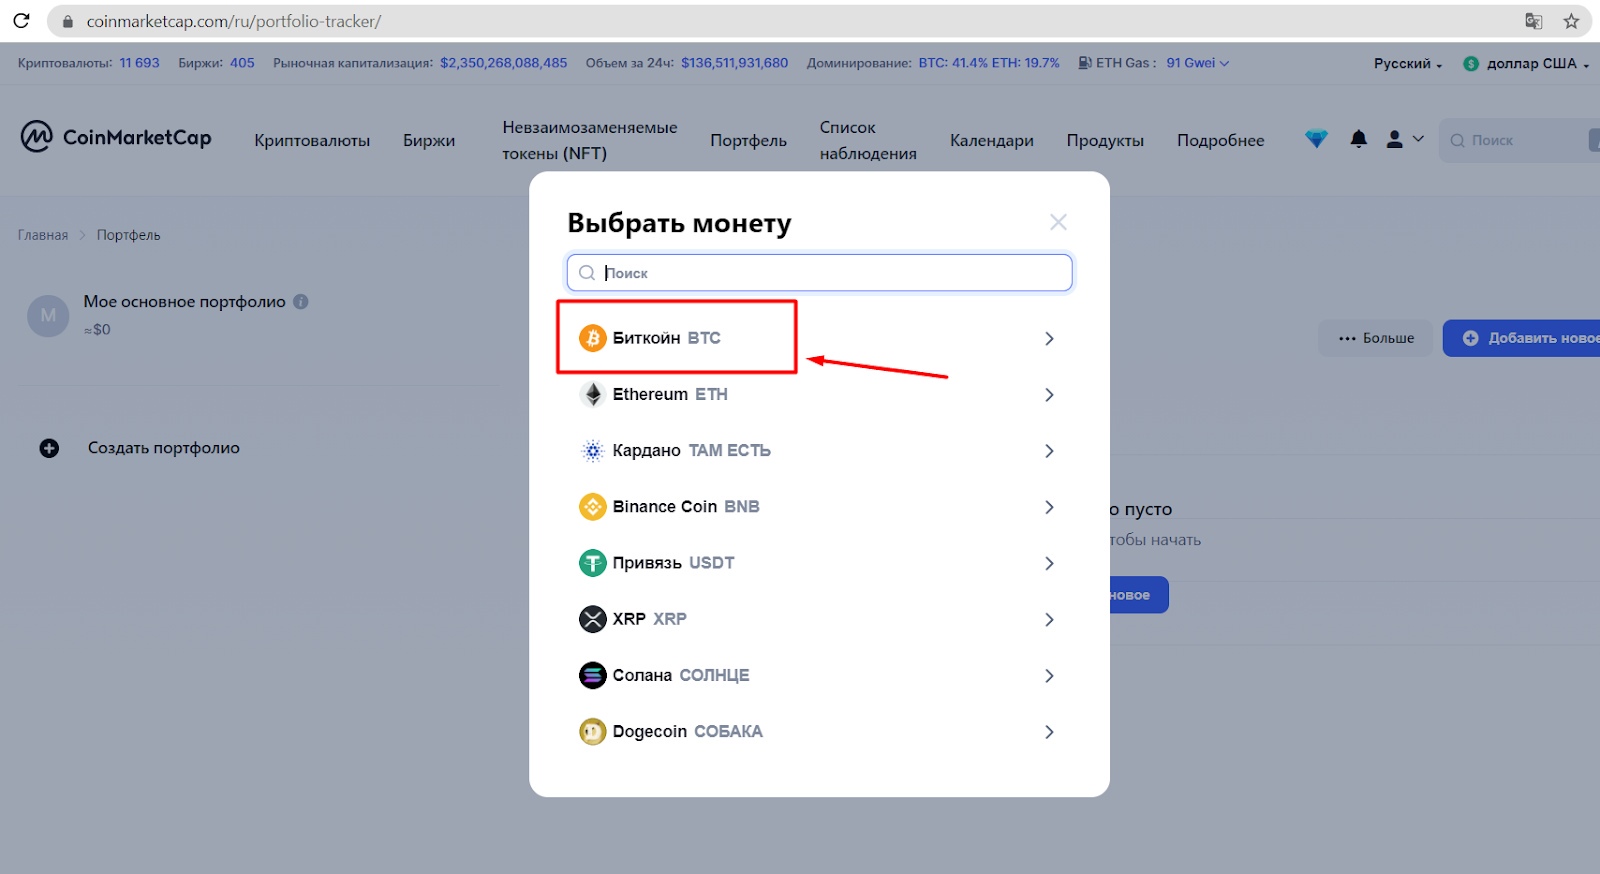Screen dimensions: 1600x874
Task: Open the Русский language dropdown
Action: (1408, 63)
